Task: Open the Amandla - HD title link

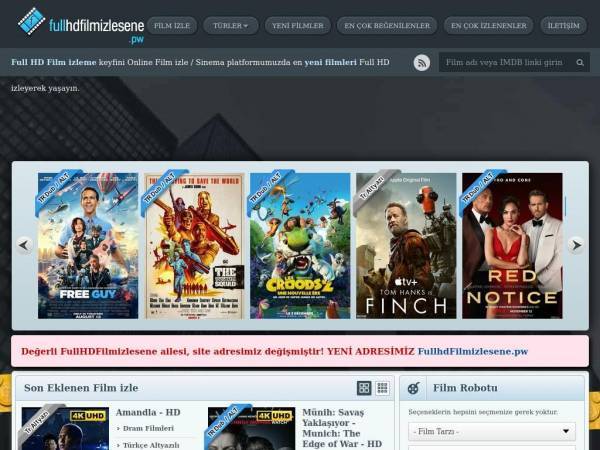Action: [148, 412]
